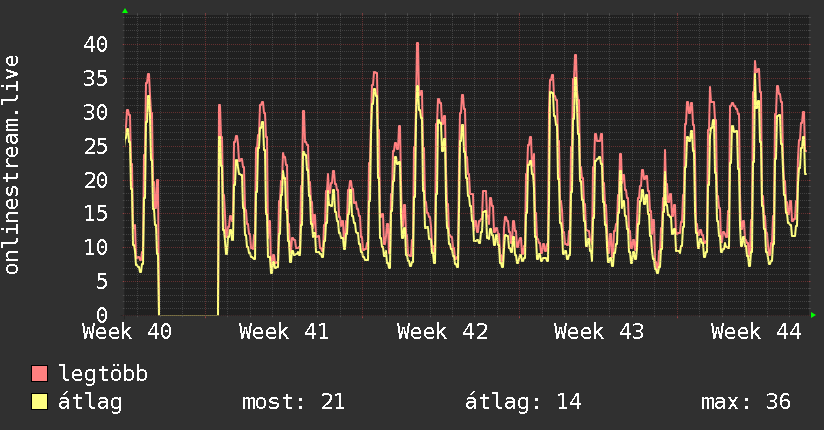Image resolution: width=824 pixels, height=430 pixels.
Task: Click the 'max: 36' statistic
Action: 746,402
